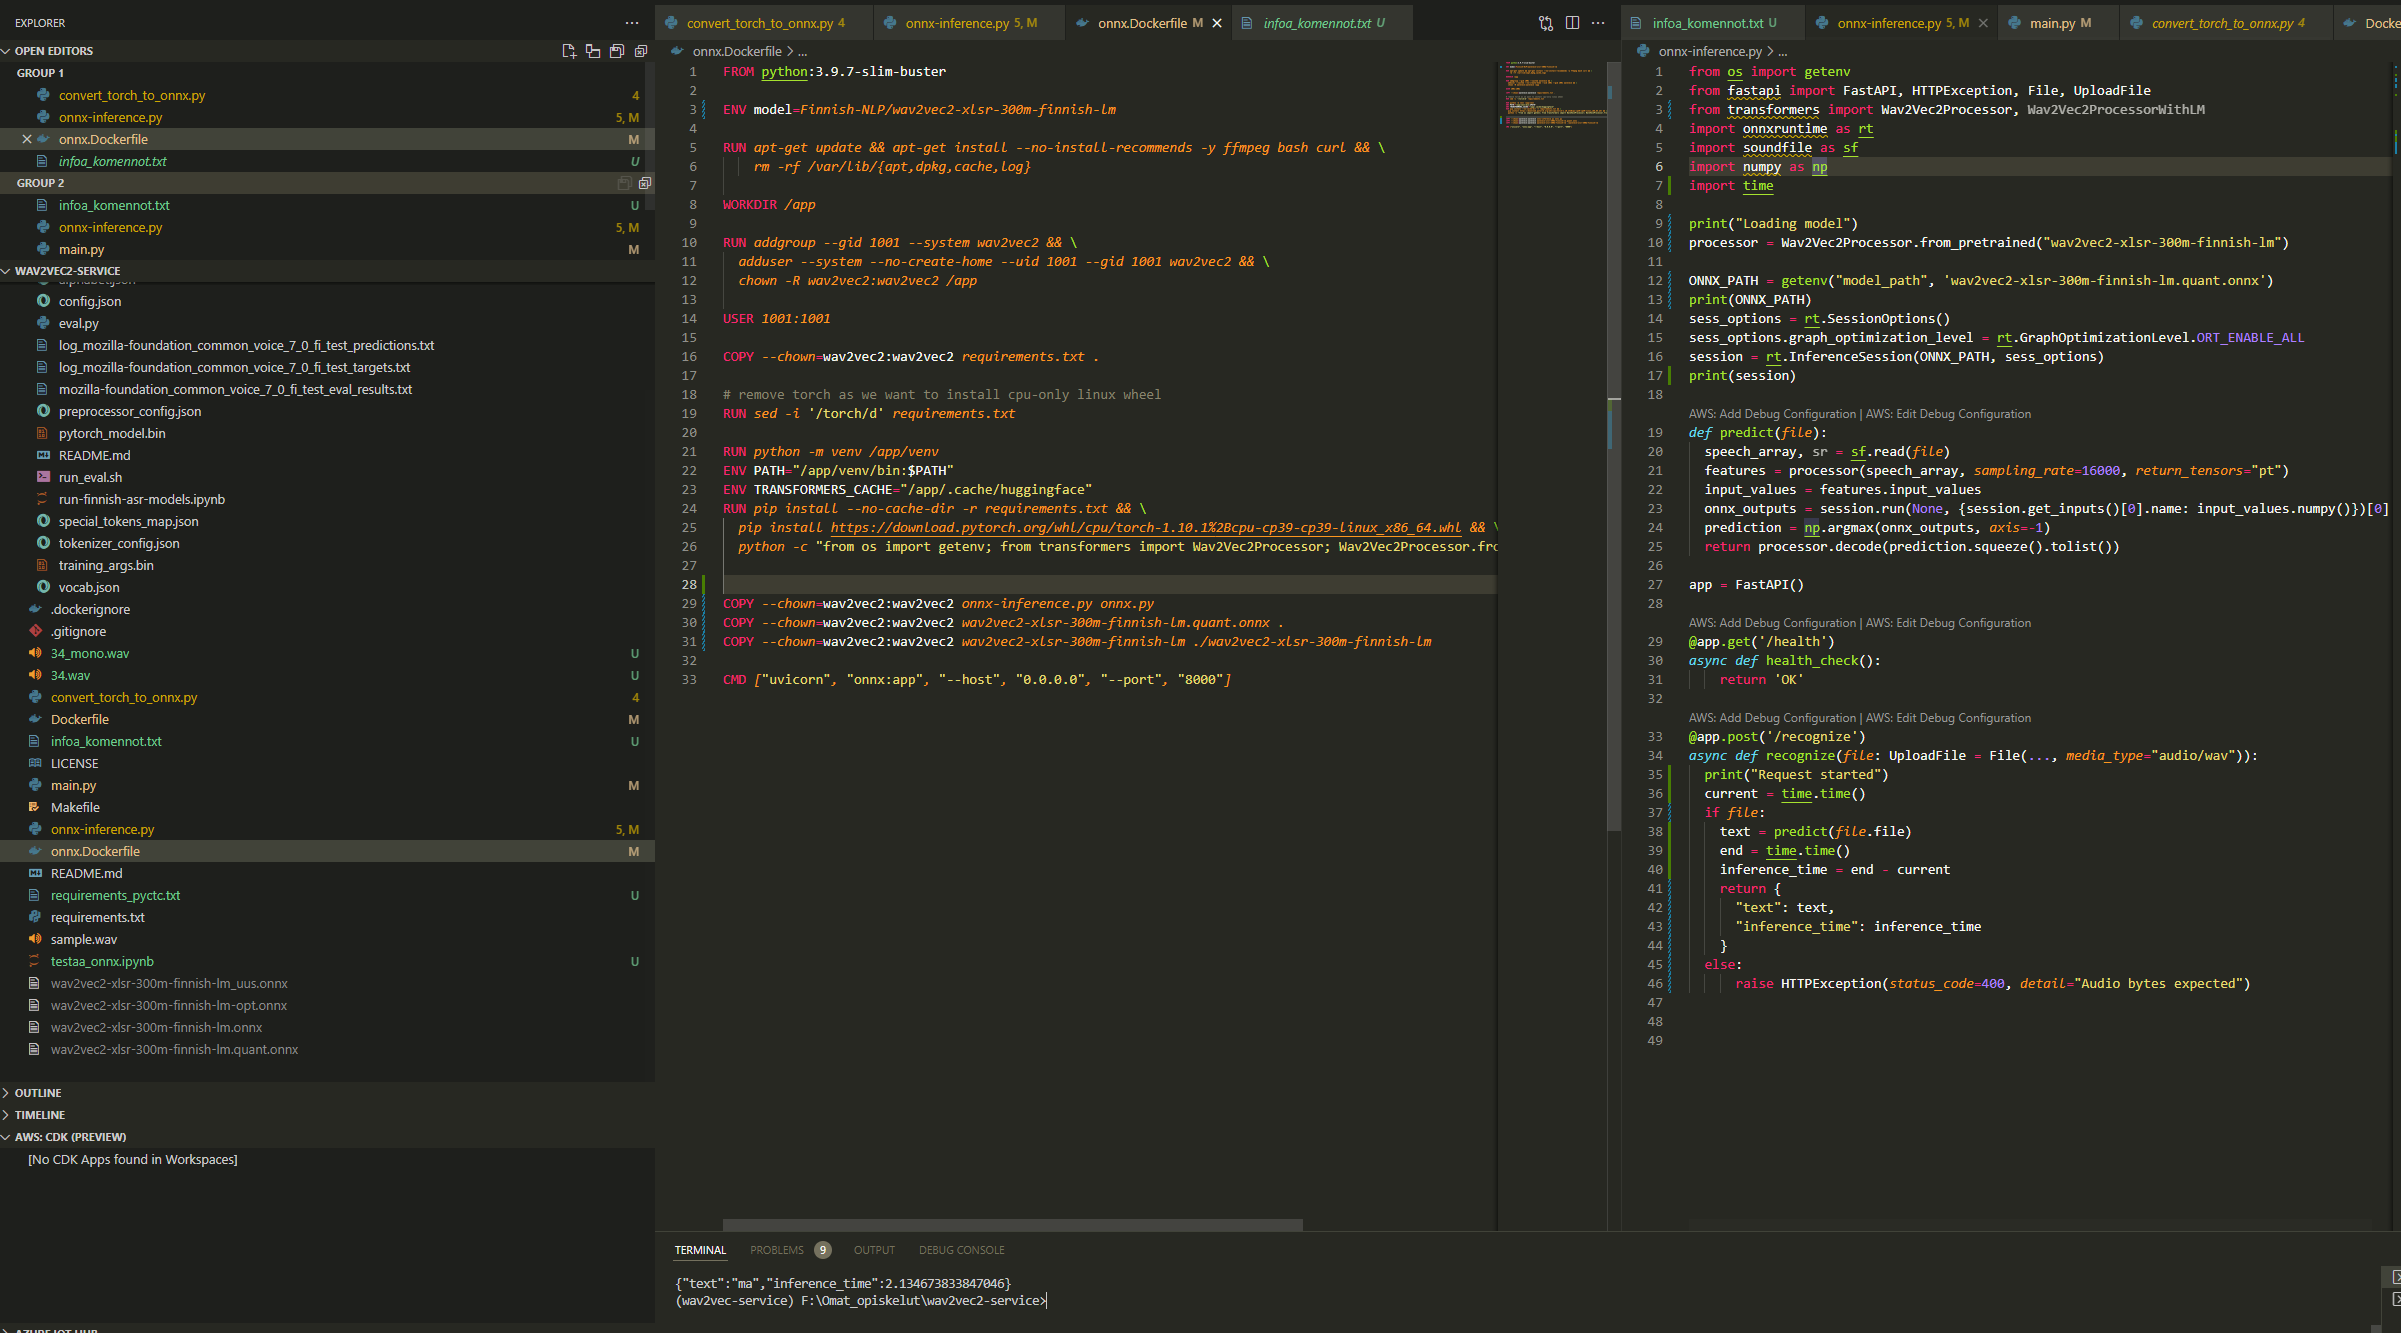
Task: Toggle vertical/horizontal editor layout icon
Action: (593, 51)
